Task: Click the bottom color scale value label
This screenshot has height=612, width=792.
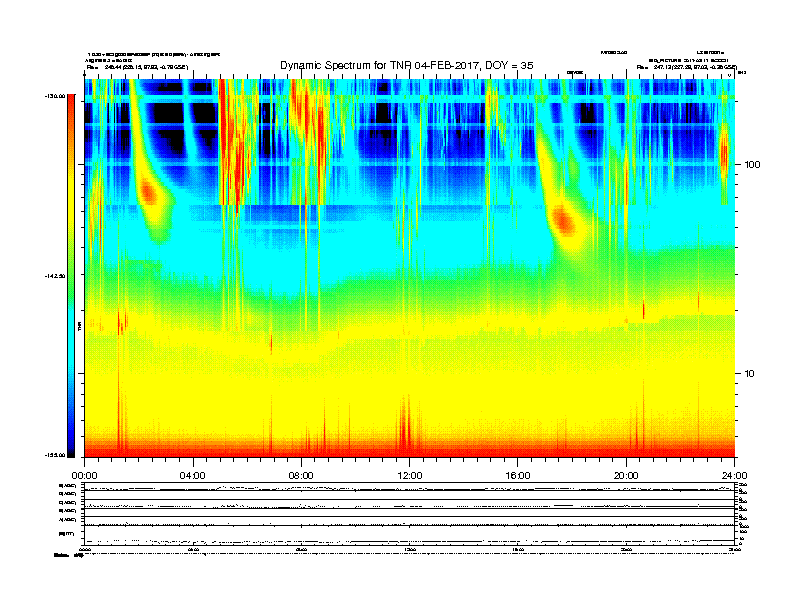Action: (x=55, y=455)
